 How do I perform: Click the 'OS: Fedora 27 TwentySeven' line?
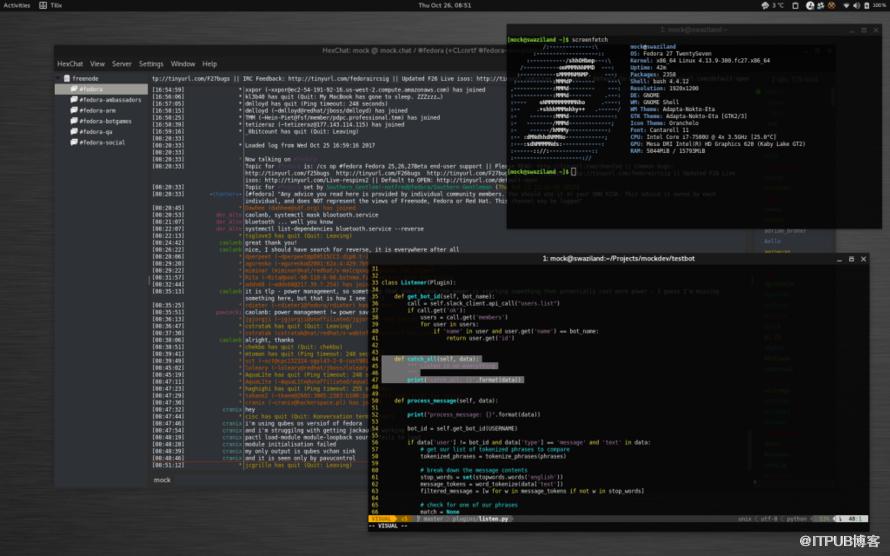point(670,53)
